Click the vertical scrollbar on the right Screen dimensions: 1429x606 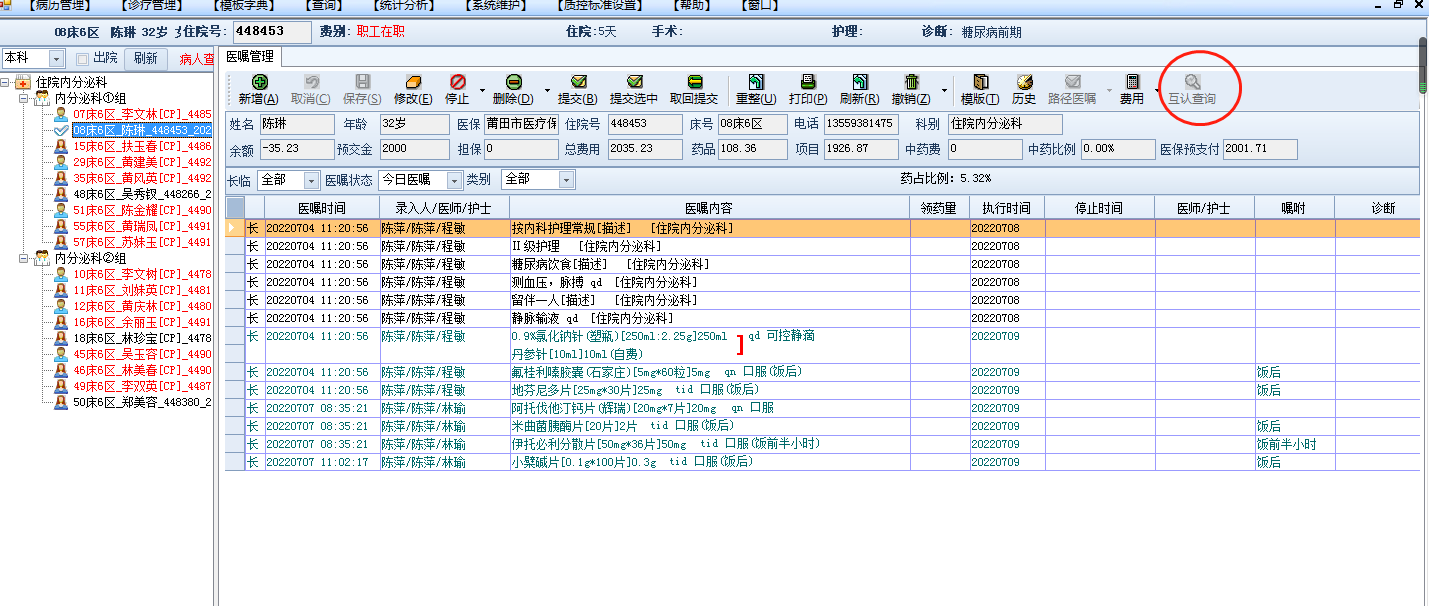(x=1423, y=66)
